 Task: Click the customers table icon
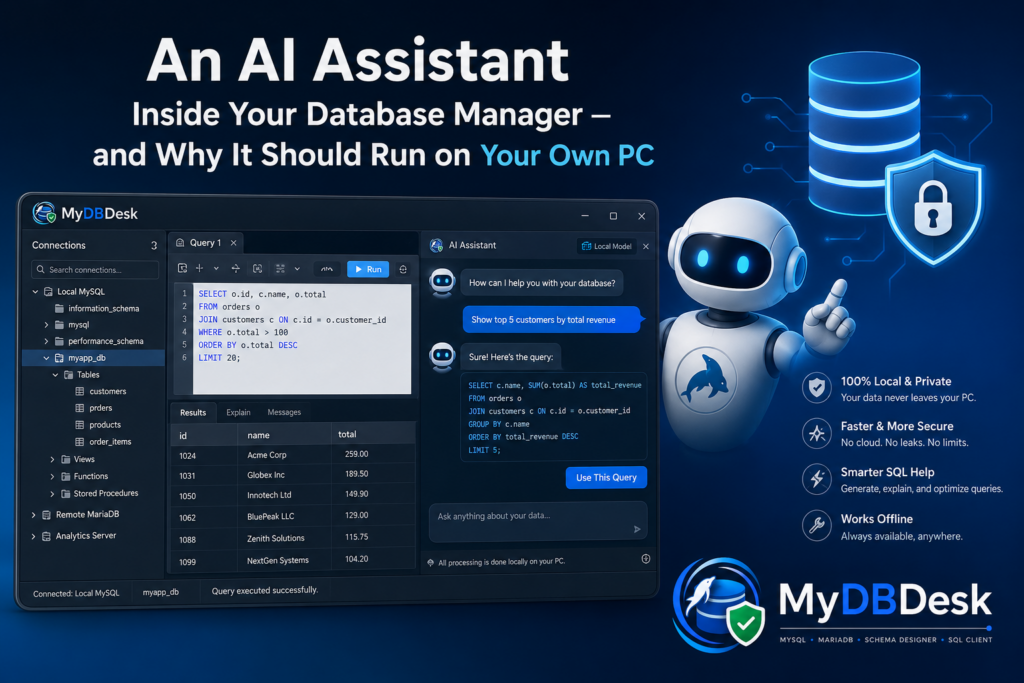(x=80, y=391)
